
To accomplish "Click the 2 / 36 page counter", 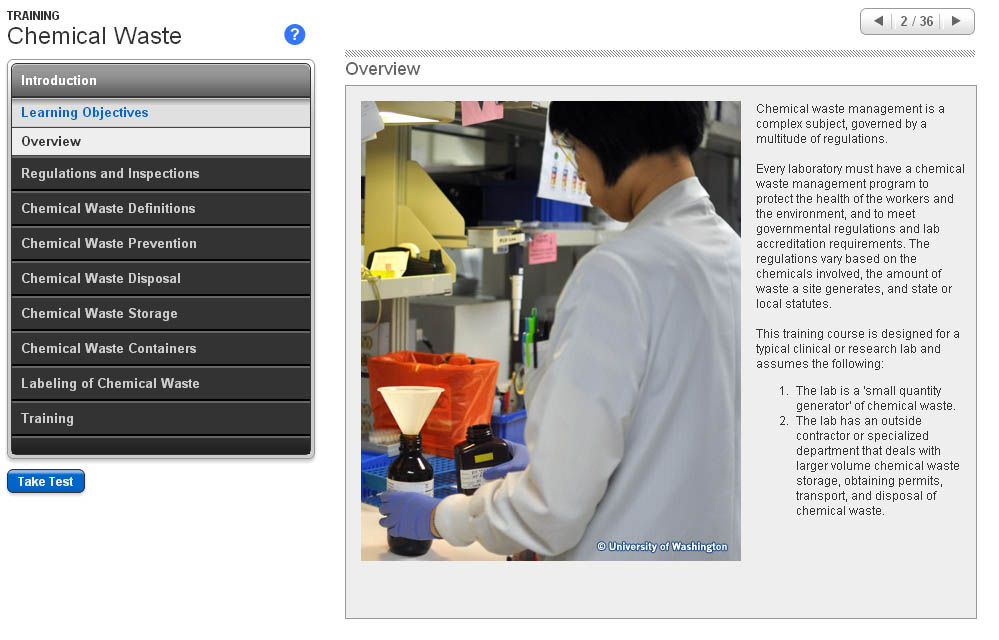I will pos(917,21).
